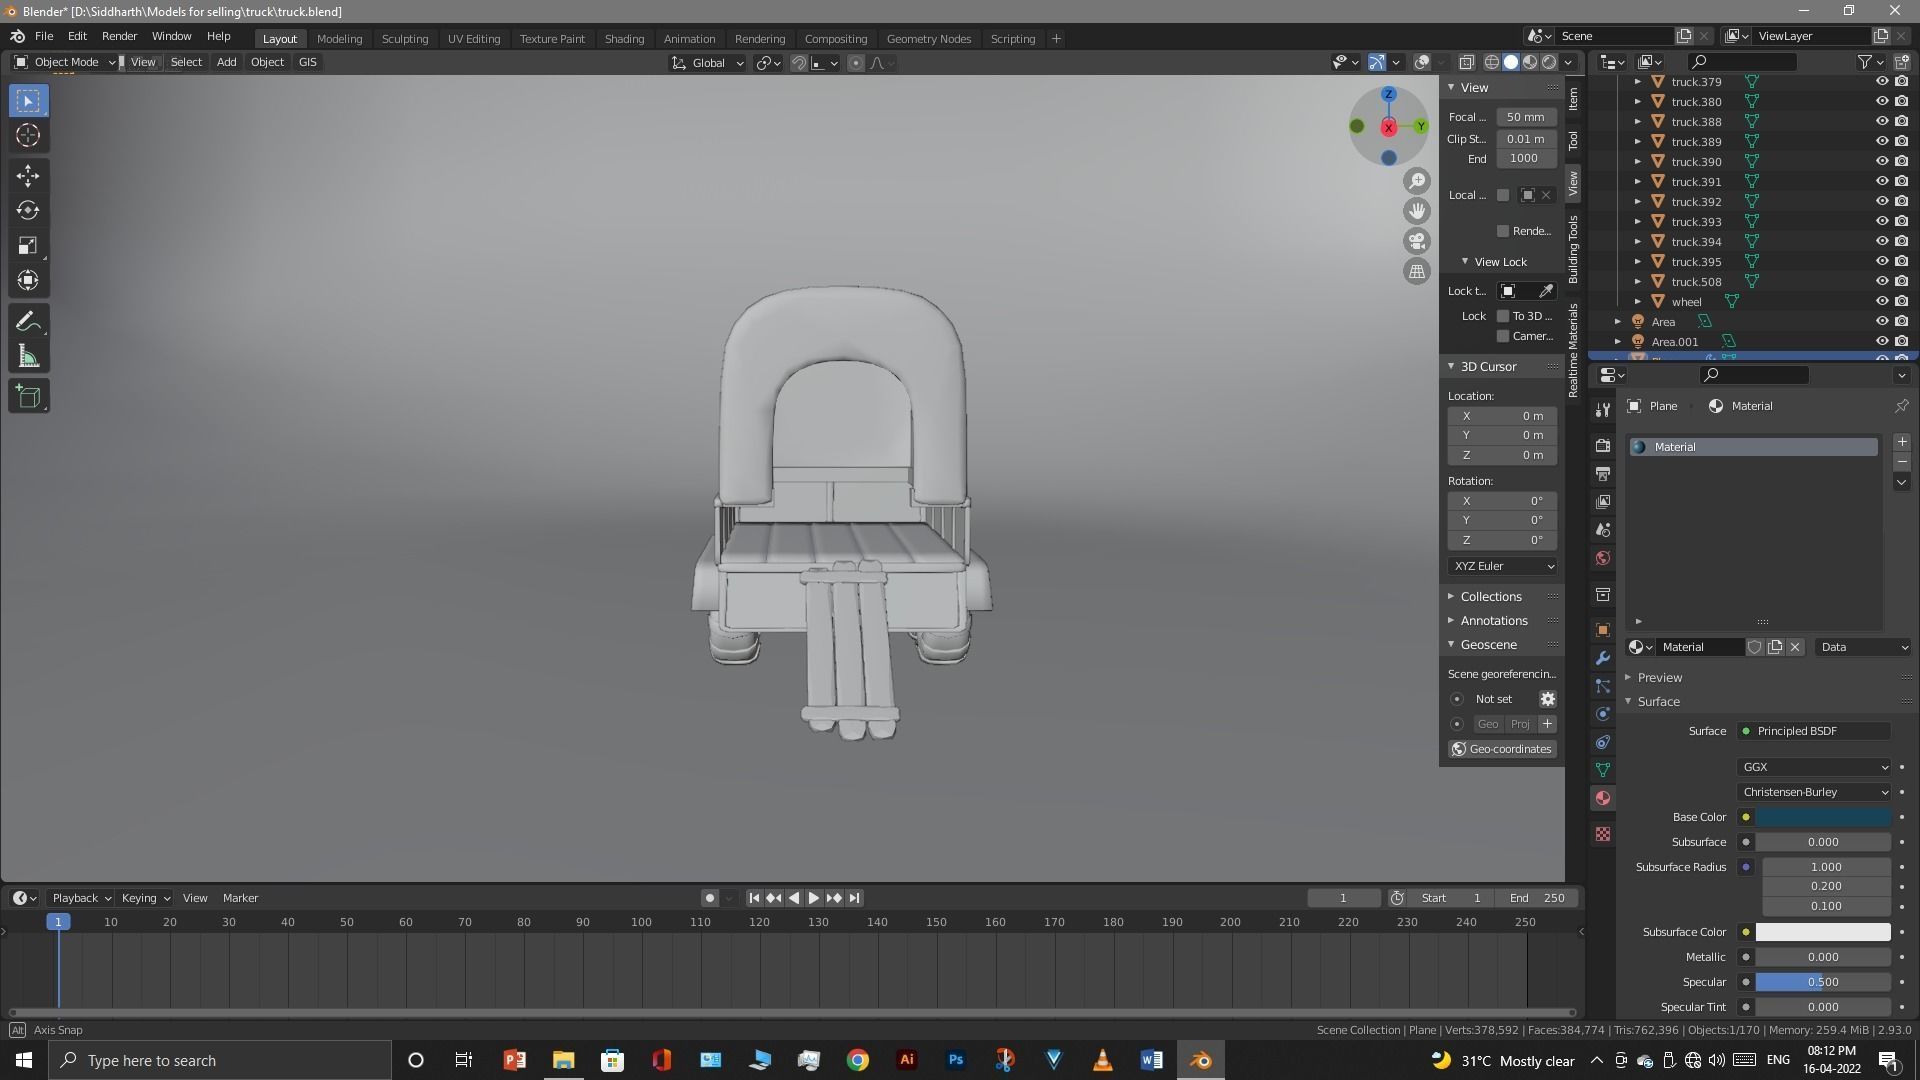
Task: Open the Render menu
Action: (119, 36)
